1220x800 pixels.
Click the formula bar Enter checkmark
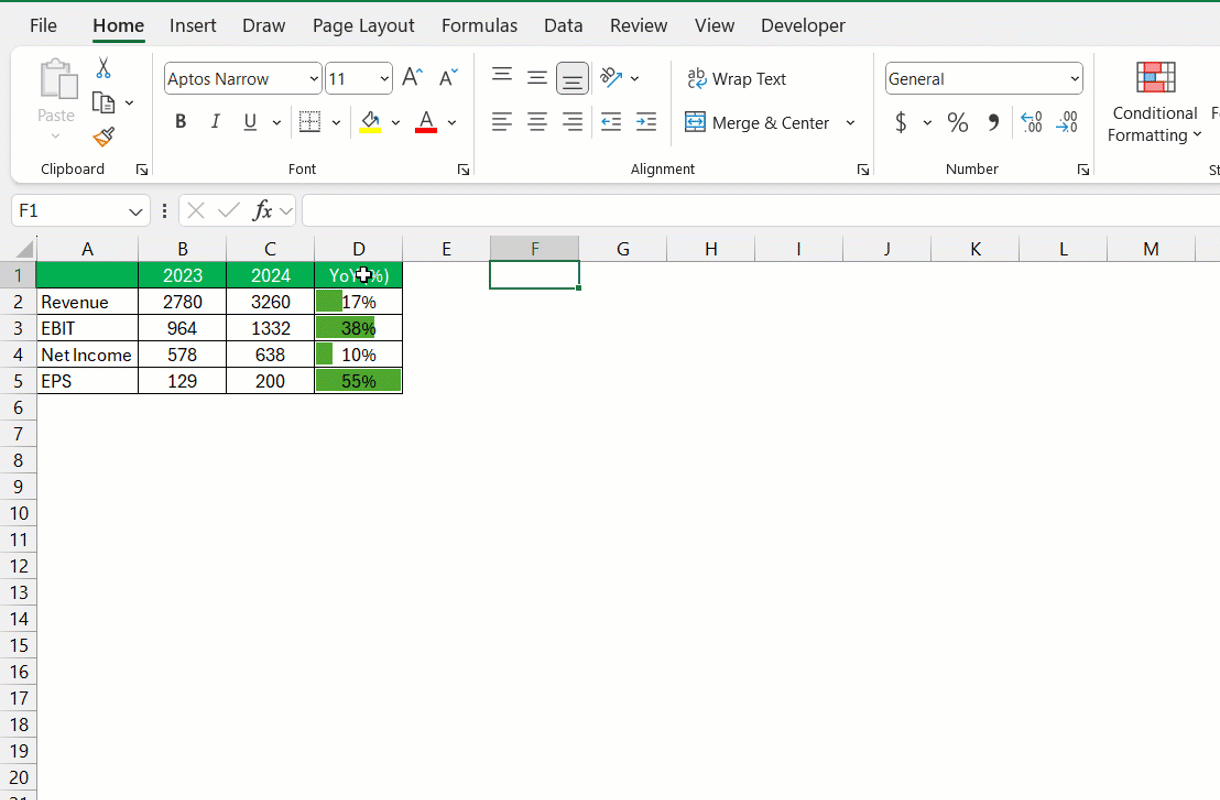point(229,210)
